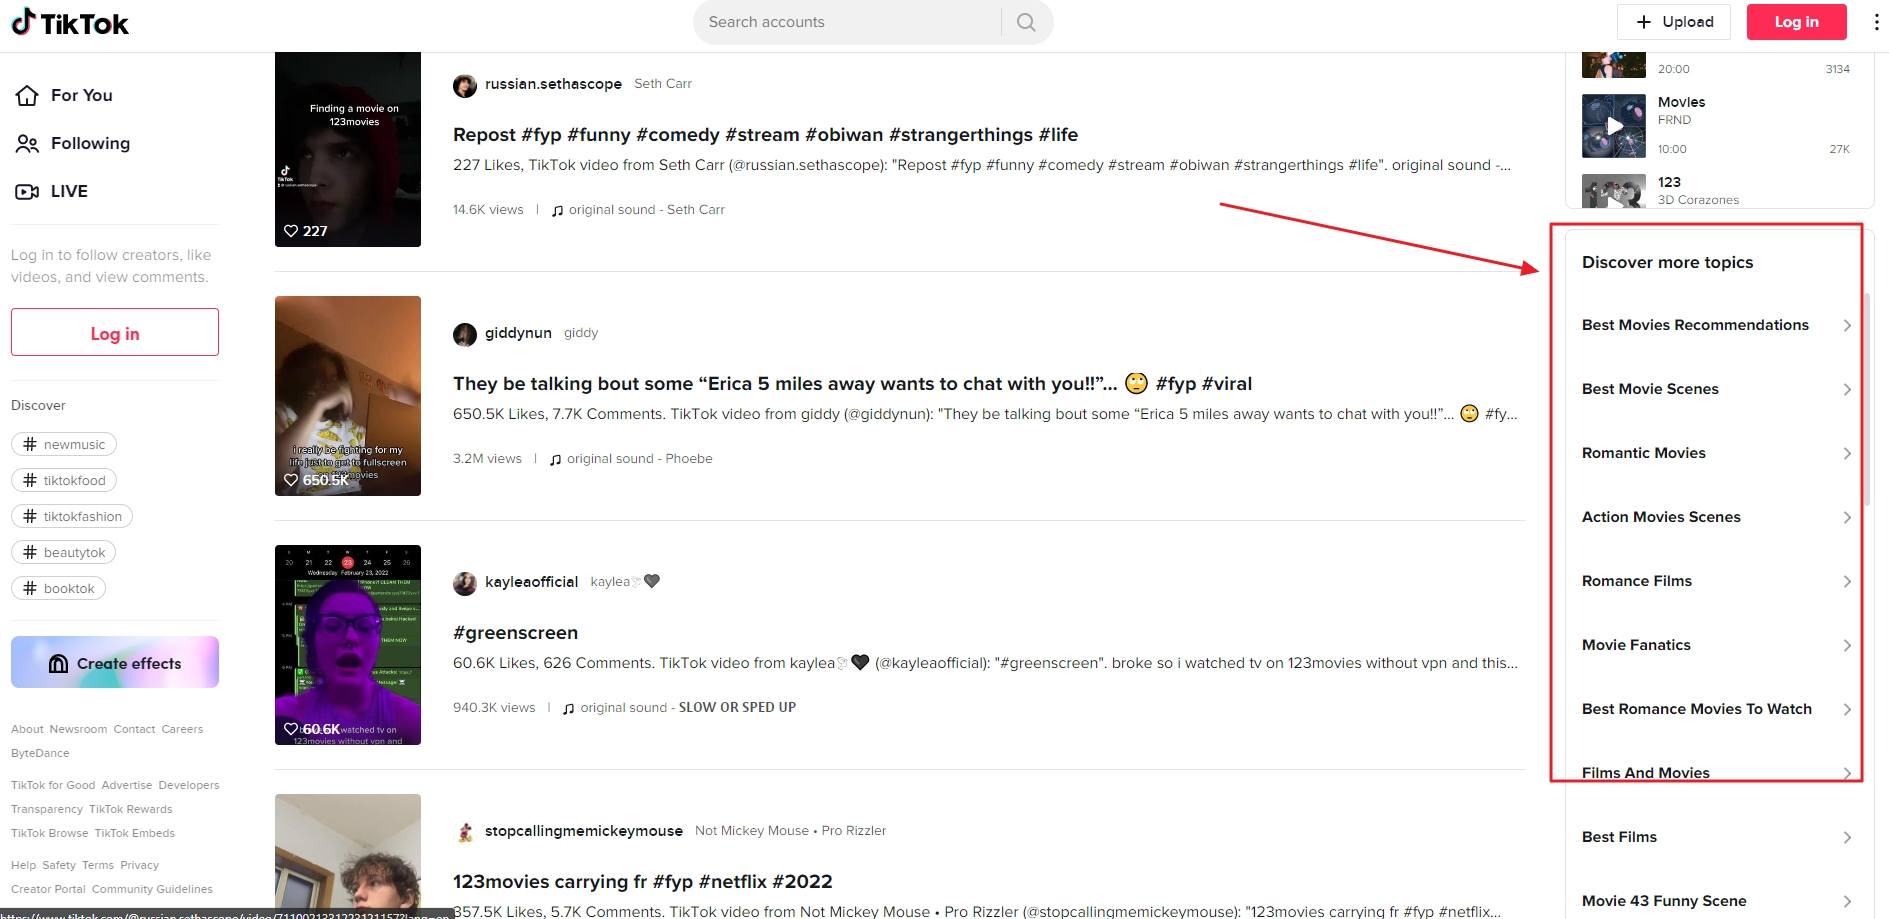Open the kayleaofficial profile avatar
Image resolution: width=1889 pixels, height=919 pixels.
465,583
